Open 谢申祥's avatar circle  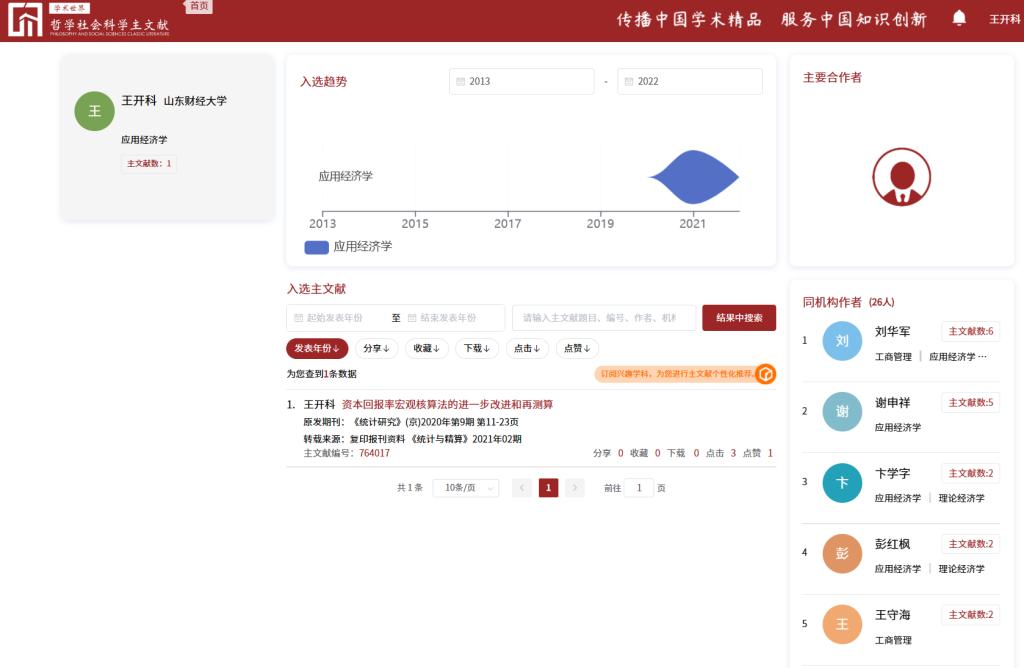click(x=842, y=411)
